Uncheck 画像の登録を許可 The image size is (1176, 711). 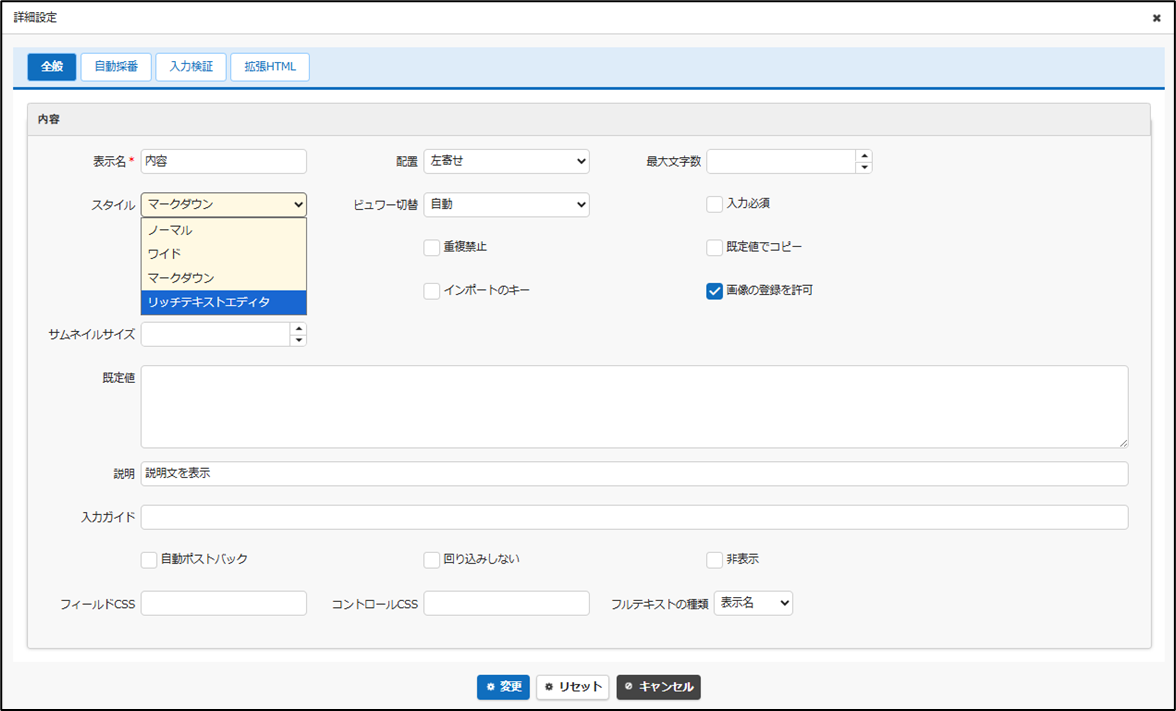click(x=715, y=291)
